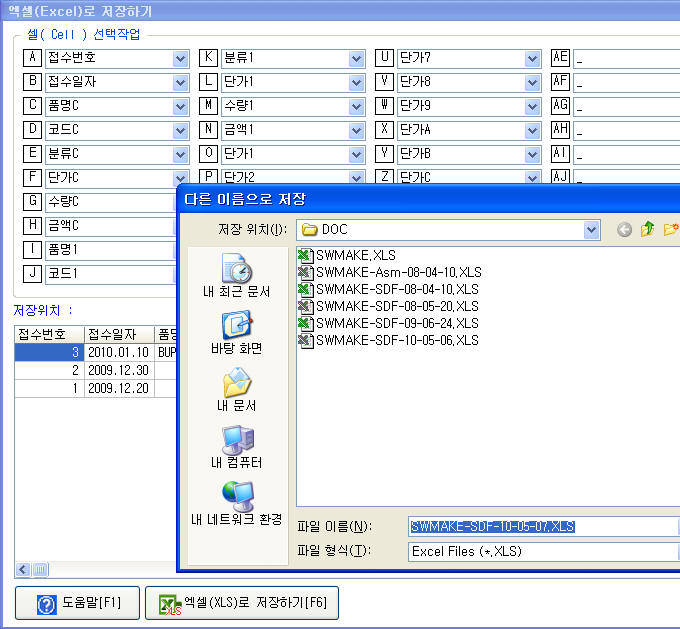This screenshot has width=680, height=629.
Task: Click help button 도움말[F1]
Action: [77, 603]
